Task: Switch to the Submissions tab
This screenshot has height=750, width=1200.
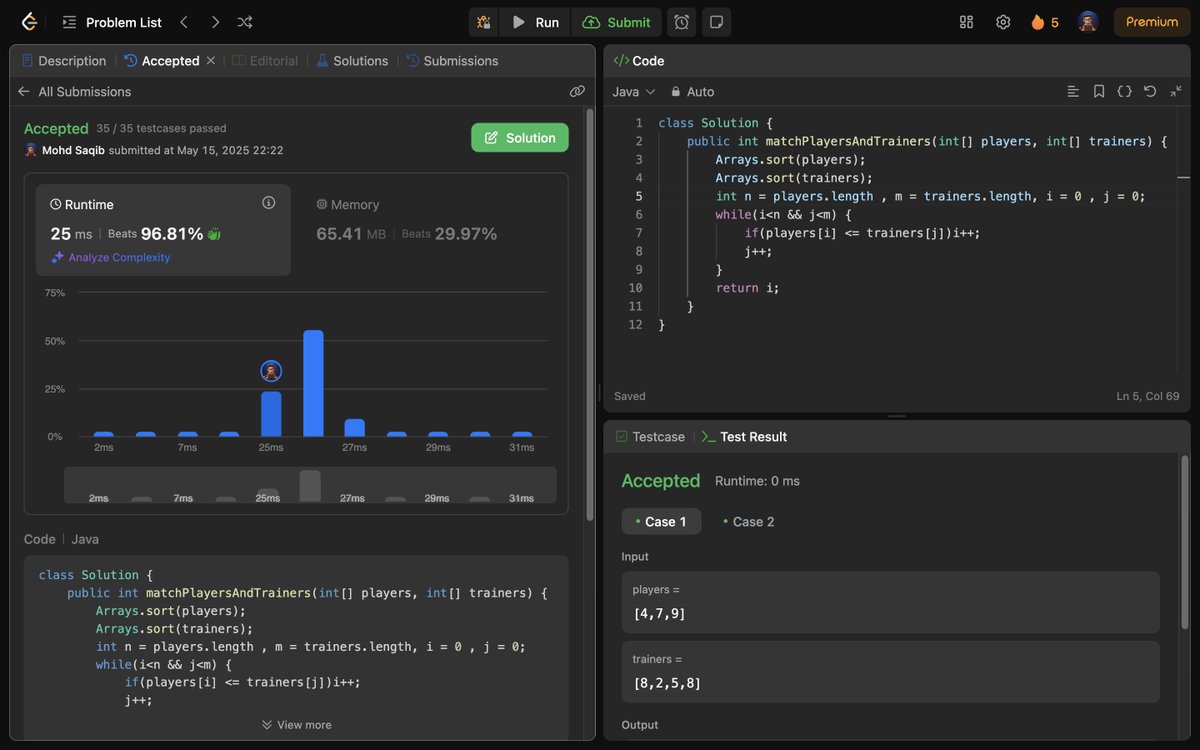Action: (x=452, y=61)
